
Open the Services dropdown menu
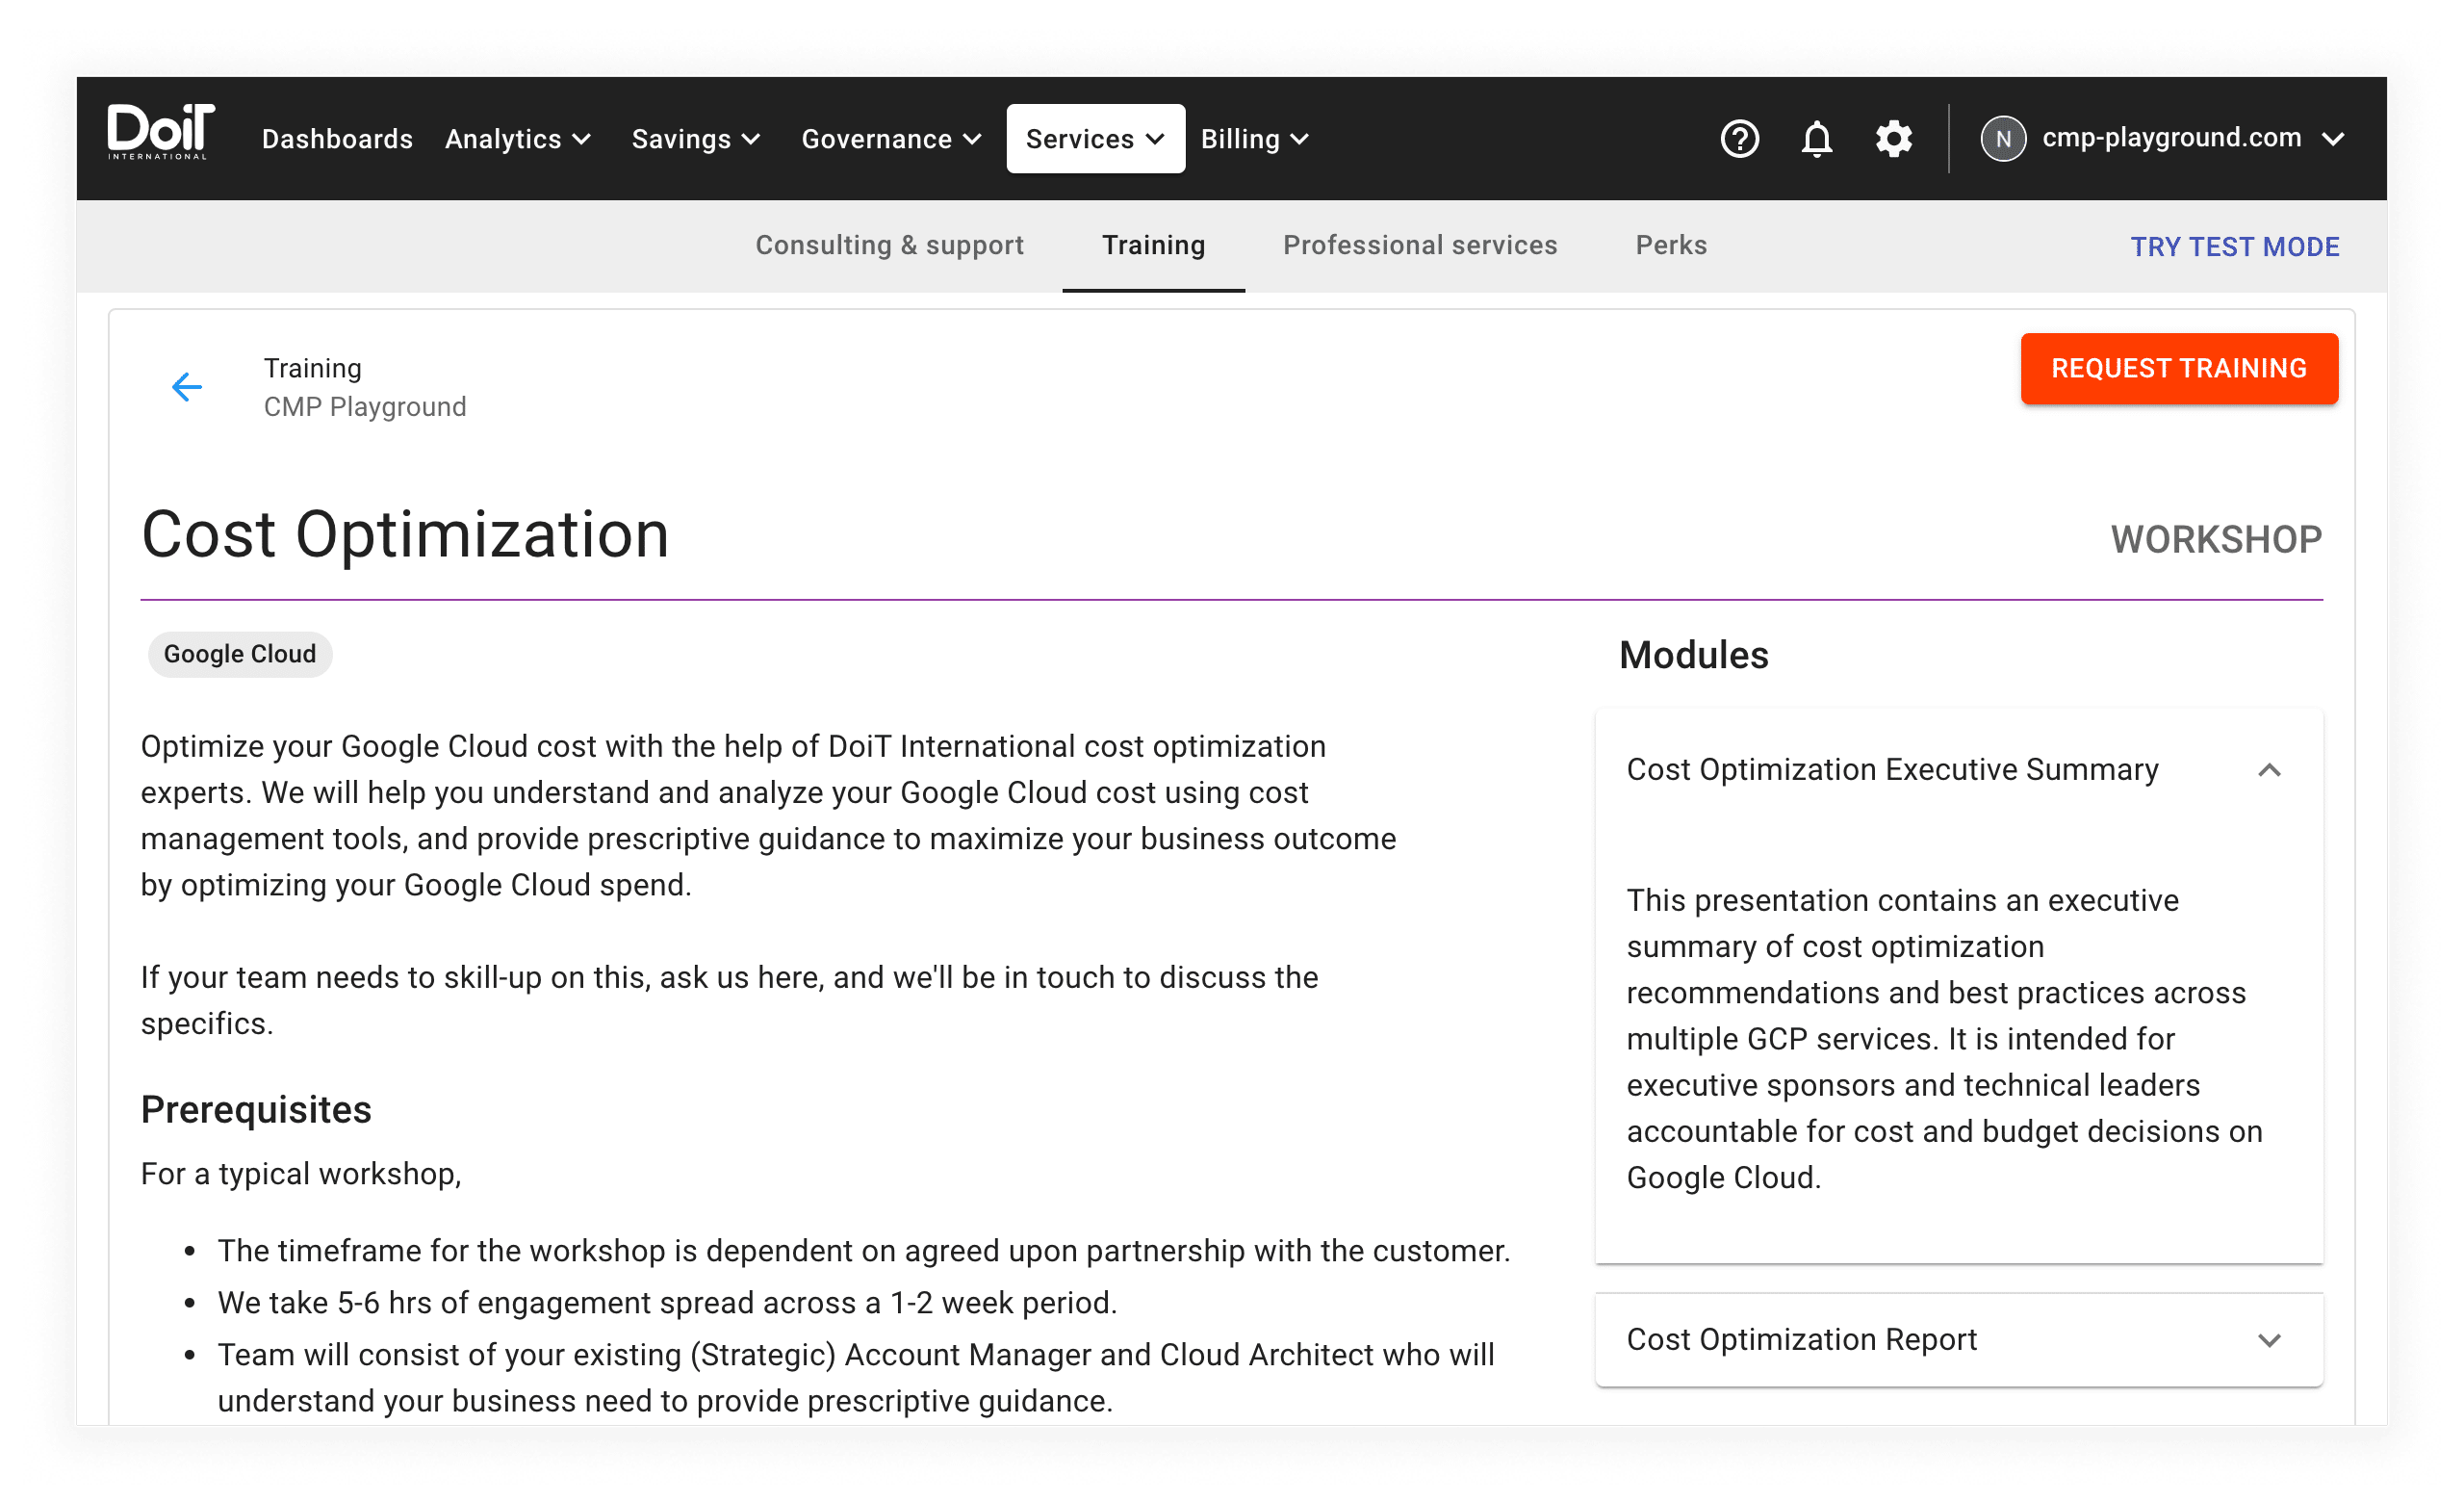[x=1095, y=139]
